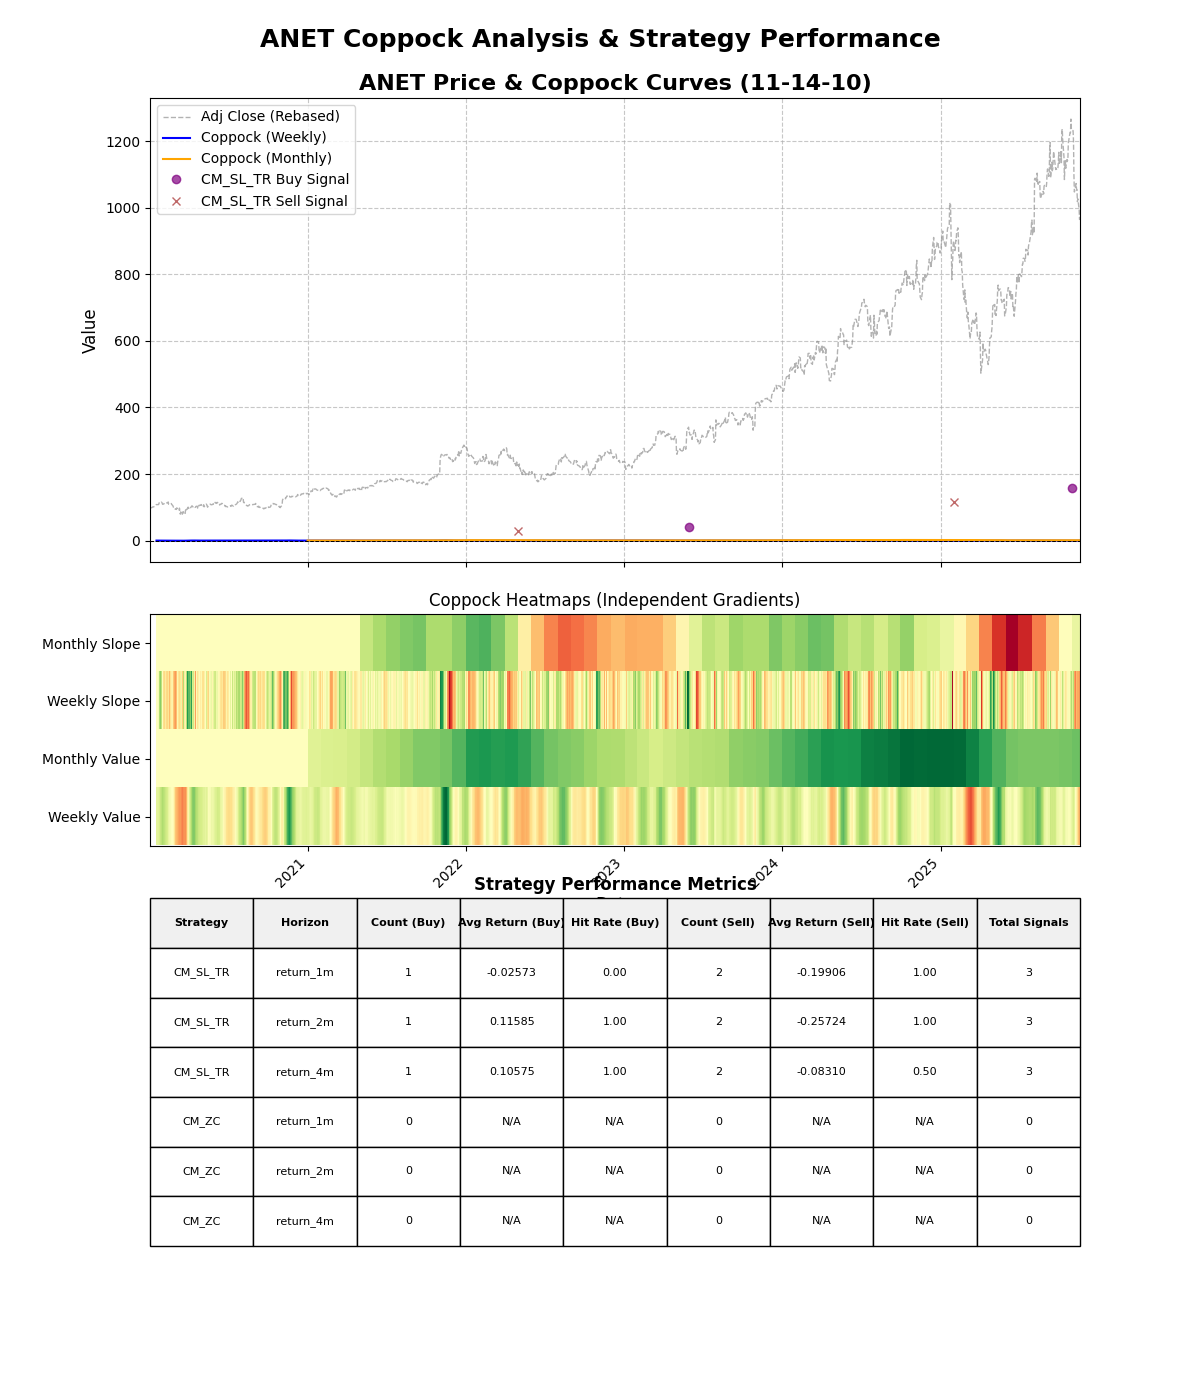Click the Weekly Value heatmap row label

(x=94, y=817)
